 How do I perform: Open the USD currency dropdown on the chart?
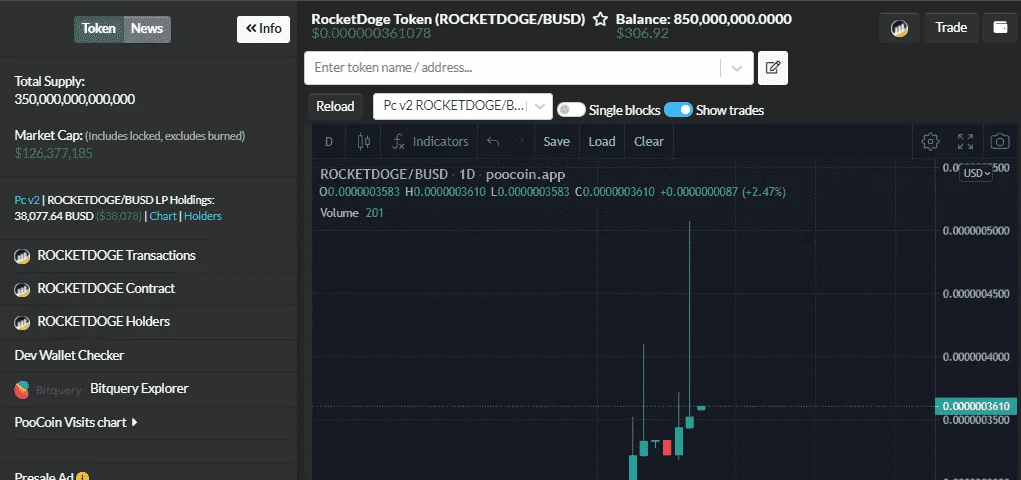point(977,173)
